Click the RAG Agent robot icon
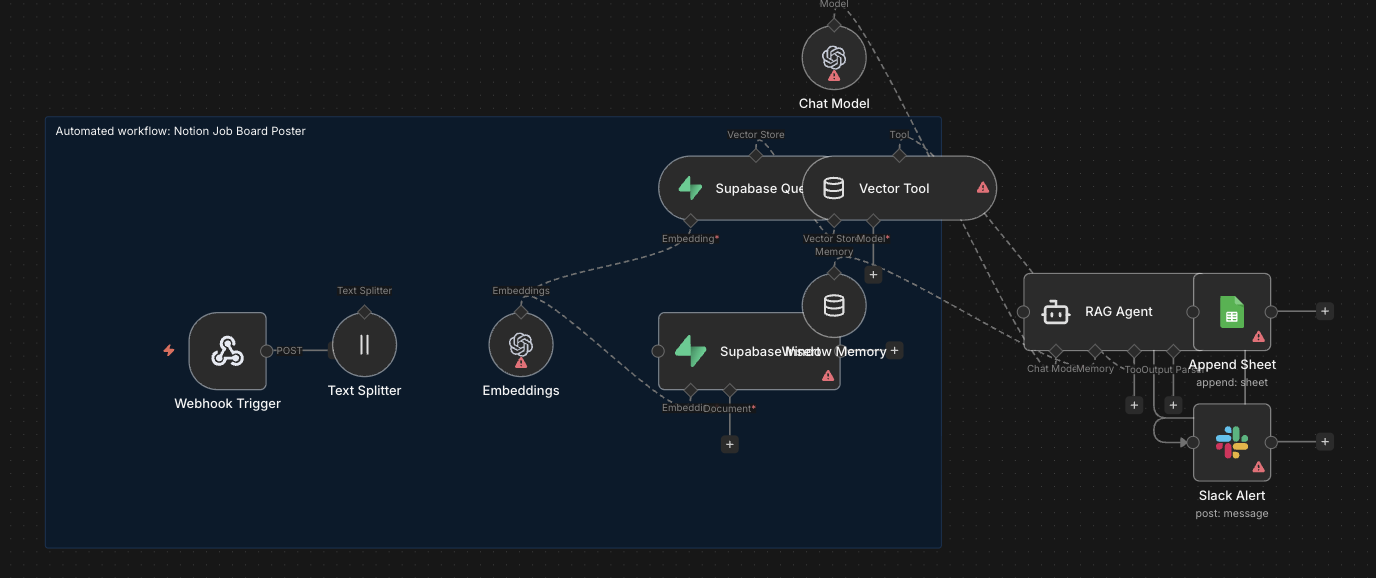Screen dimensions: 1376x578 pos(1056,312)
